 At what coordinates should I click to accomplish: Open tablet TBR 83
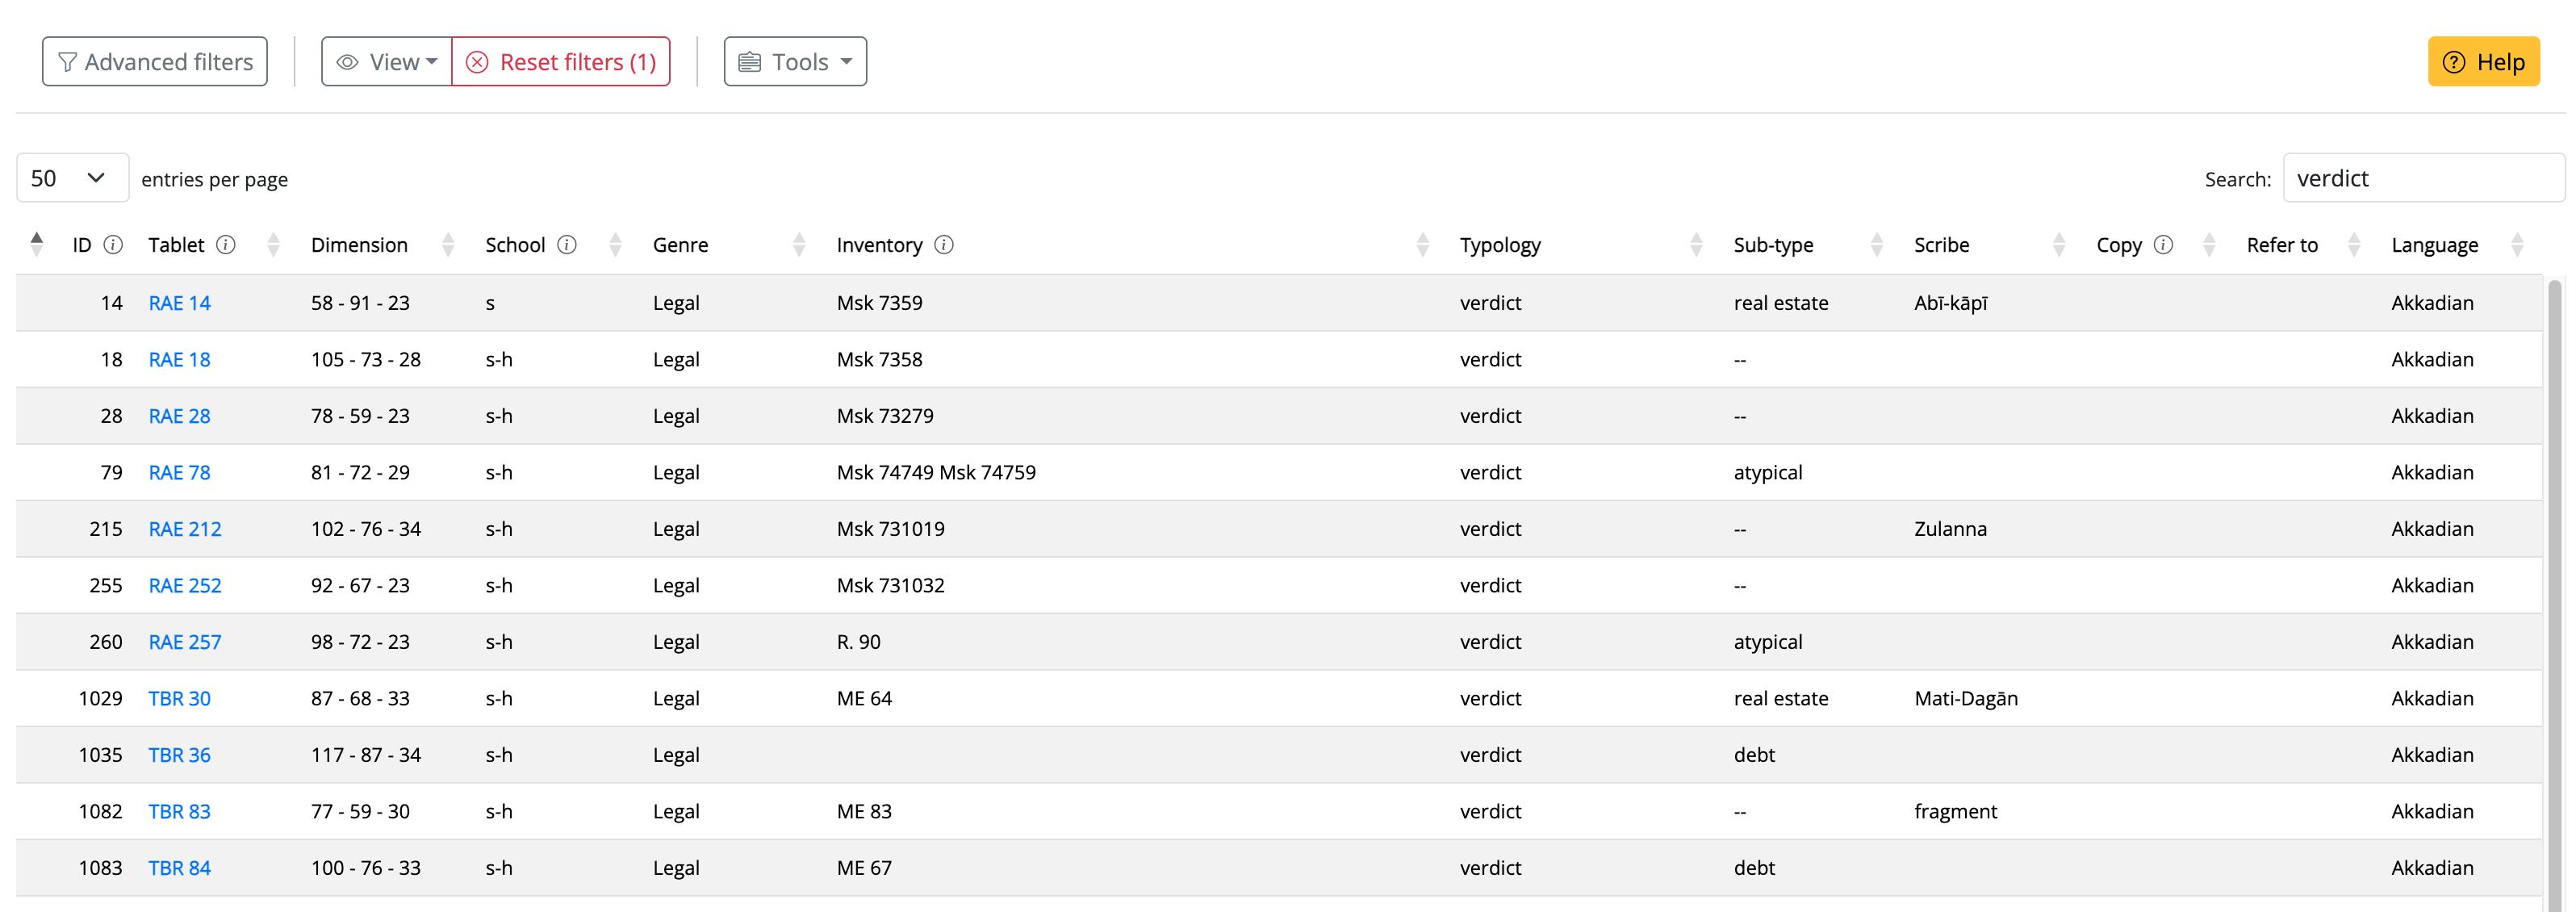tap(180, 811)
